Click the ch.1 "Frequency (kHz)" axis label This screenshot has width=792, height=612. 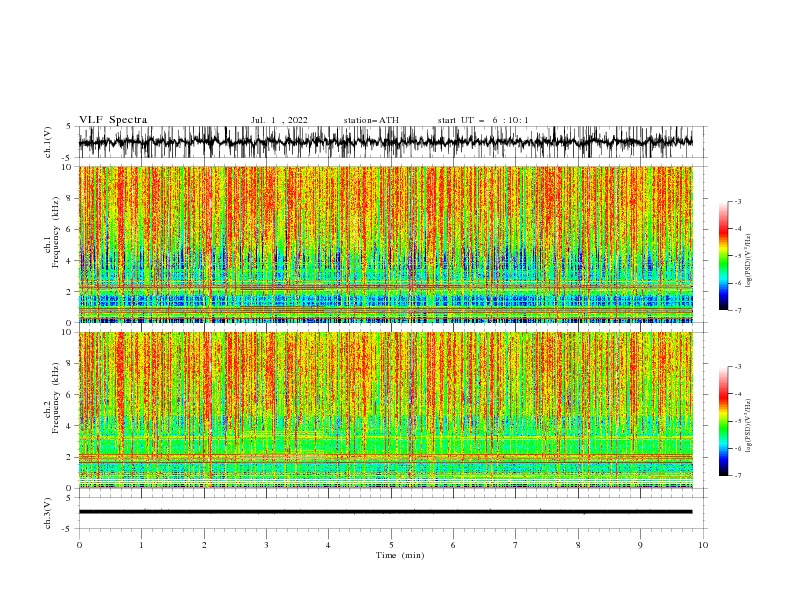55,230
